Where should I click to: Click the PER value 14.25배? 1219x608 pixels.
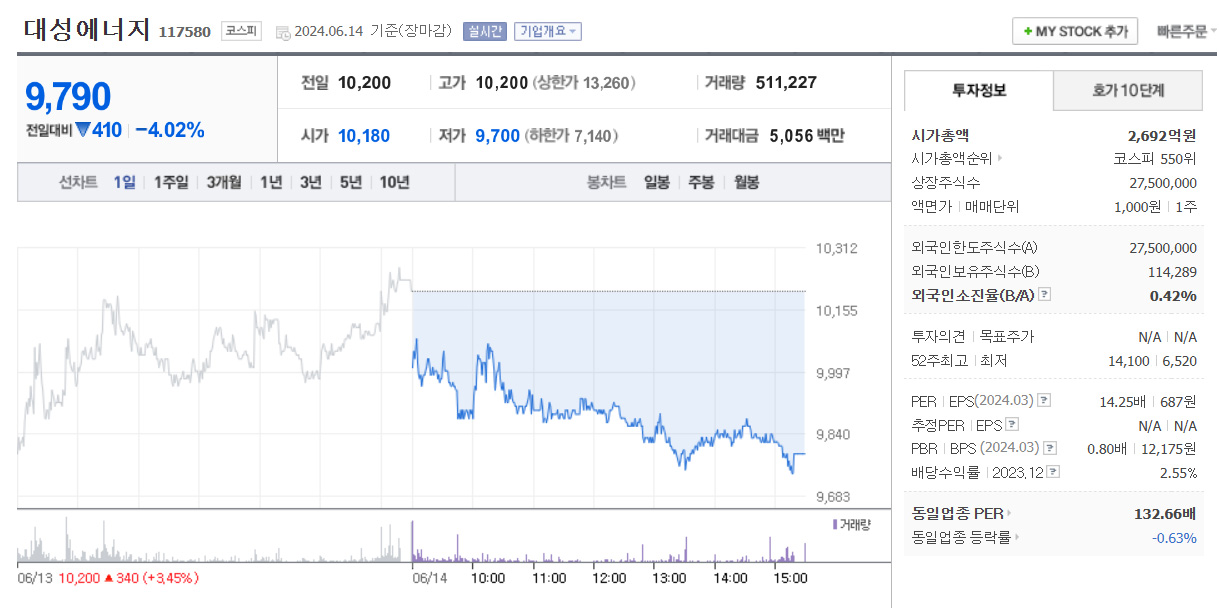1123,401
